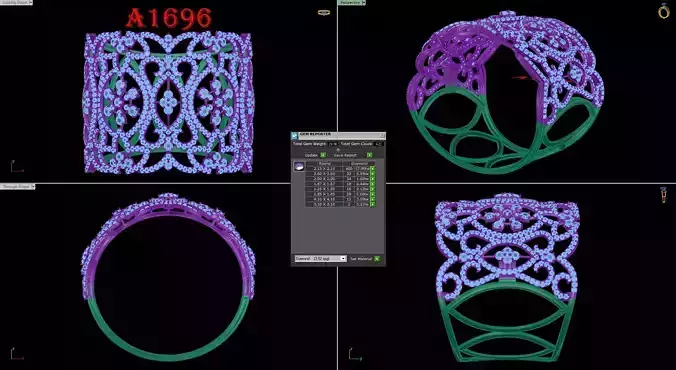676x370 pixels.
Task: Open the Diamond material dropdown
Action: (x=320, y=259)
